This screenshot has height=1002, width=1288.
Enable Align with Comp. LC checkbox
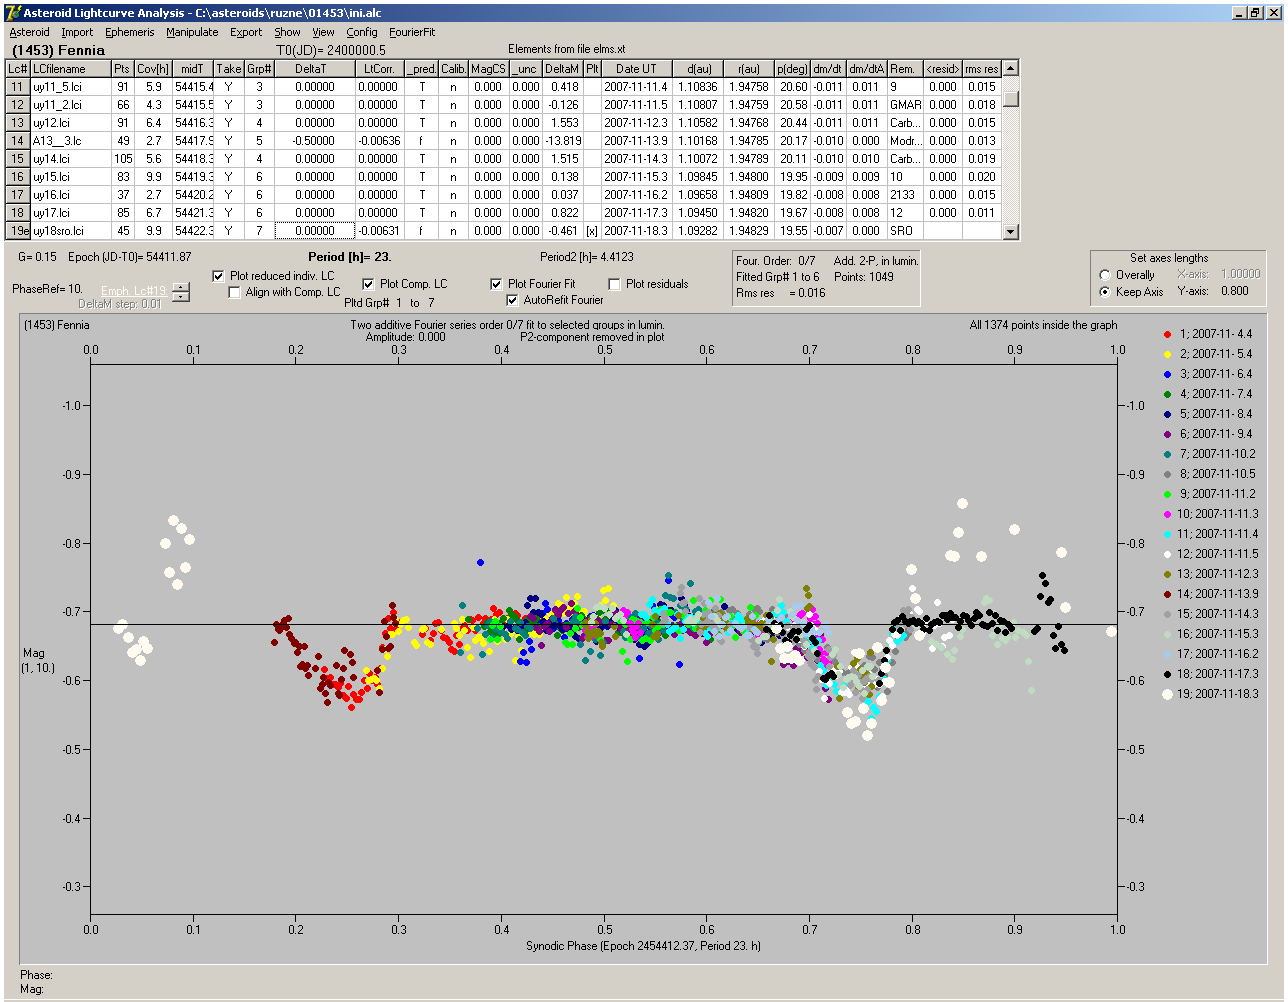pos(235,292)
